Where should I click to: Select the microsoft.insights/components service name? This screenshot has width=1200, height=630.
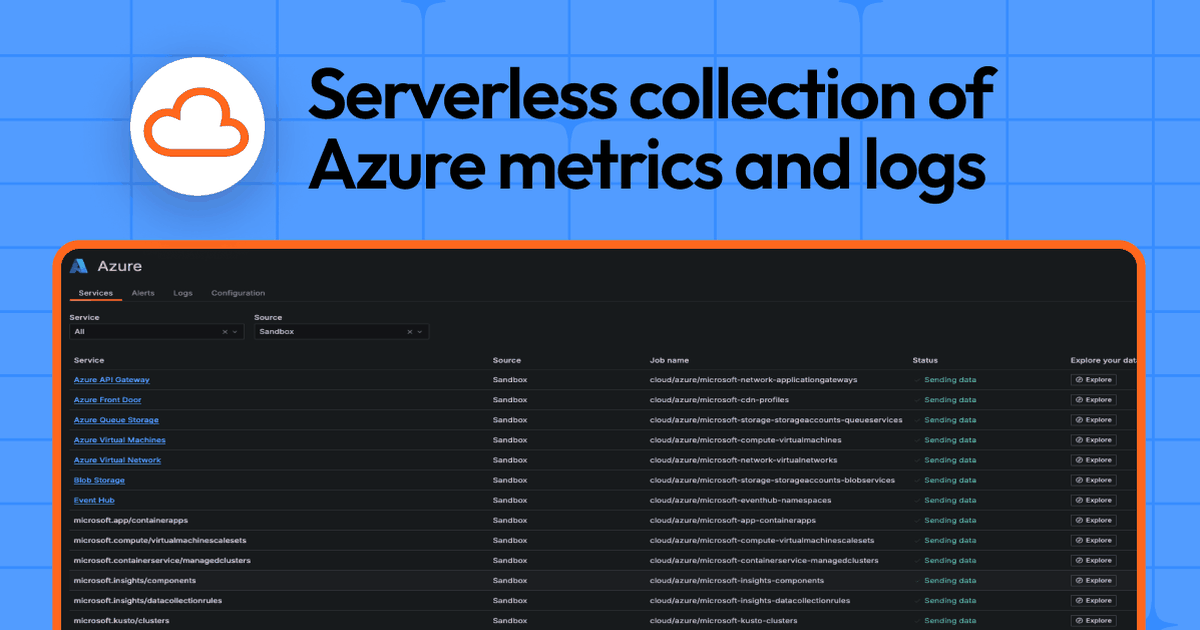click(135, 580)
